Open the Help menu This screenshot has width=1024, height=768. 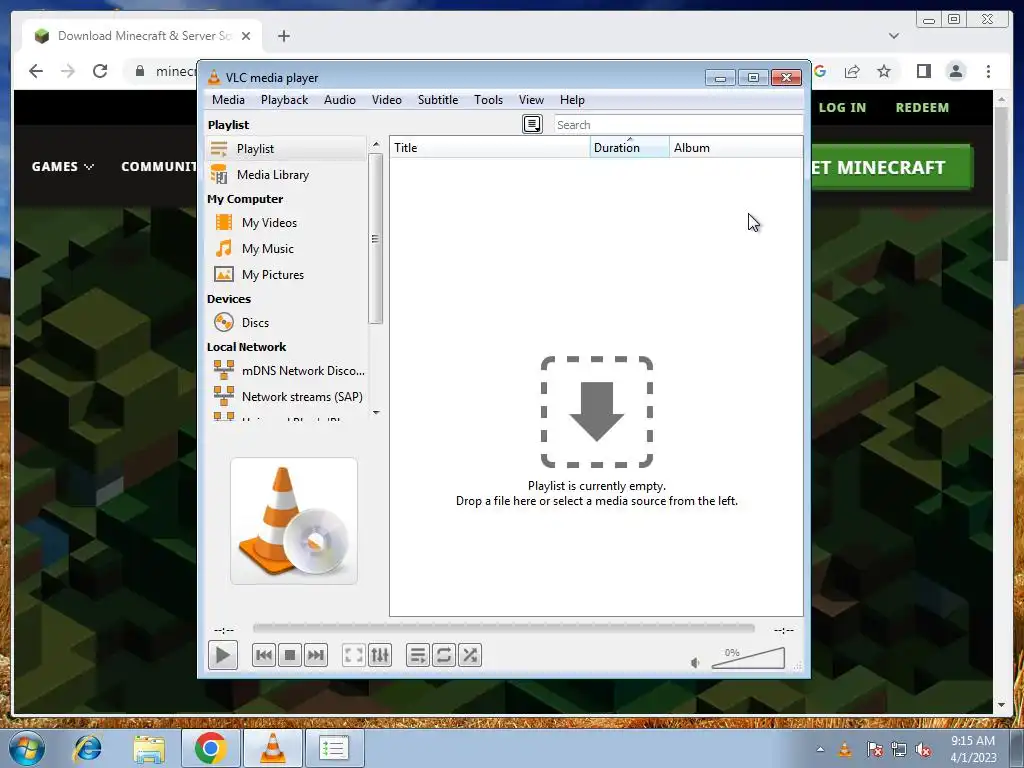[572, 100]
